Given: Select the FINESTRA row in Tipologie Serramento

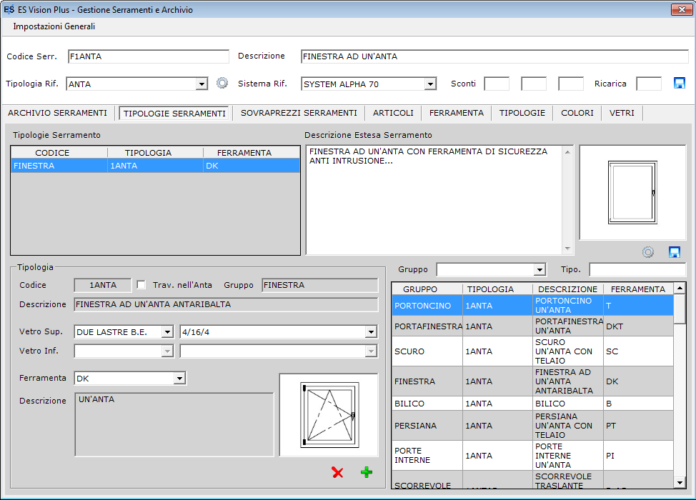Looking at the screenshot, I should click(155, 166).
